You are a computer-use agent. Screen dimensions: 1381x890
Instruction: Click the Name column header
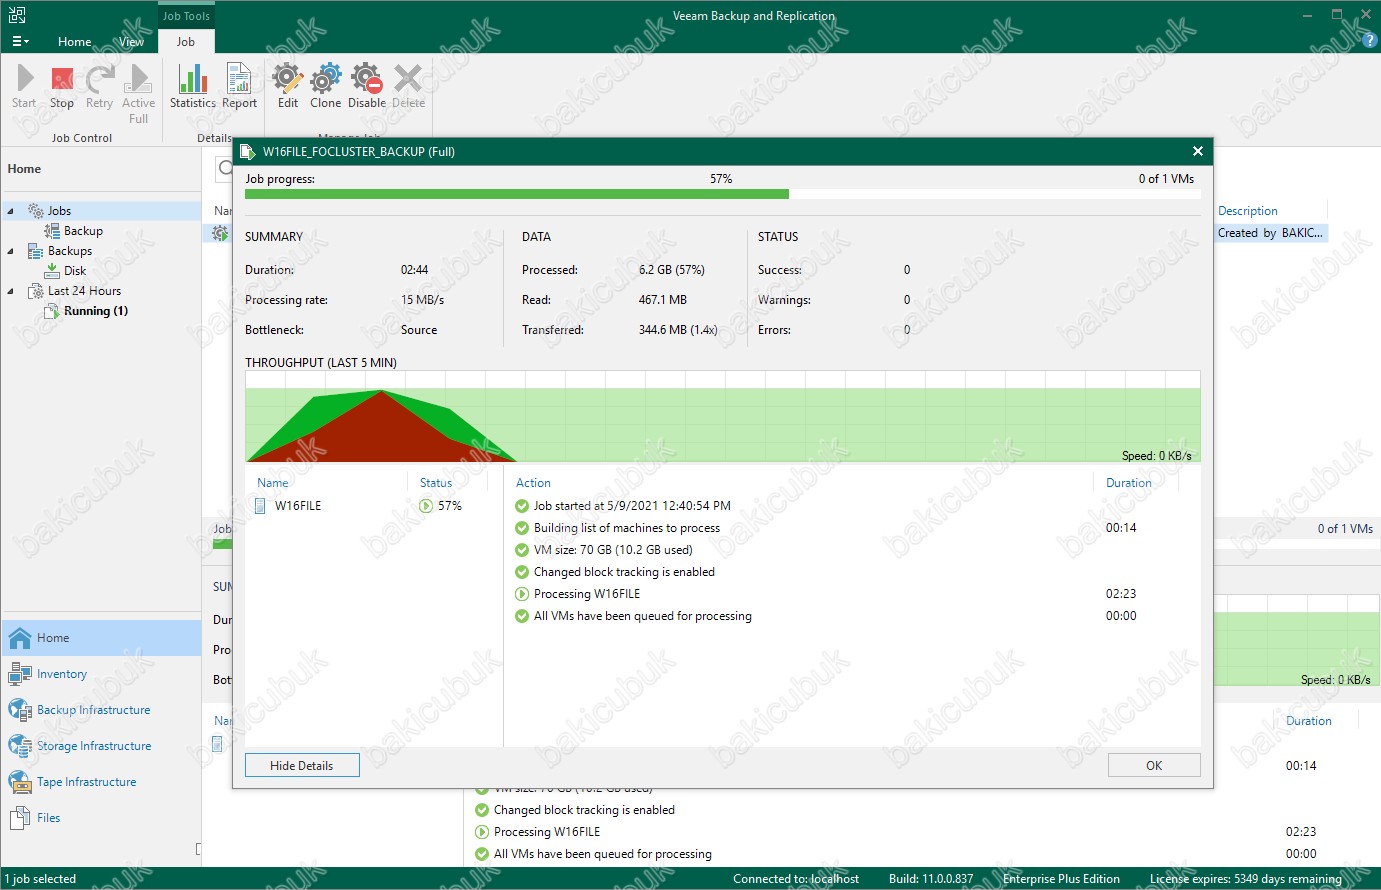[273, 483]
